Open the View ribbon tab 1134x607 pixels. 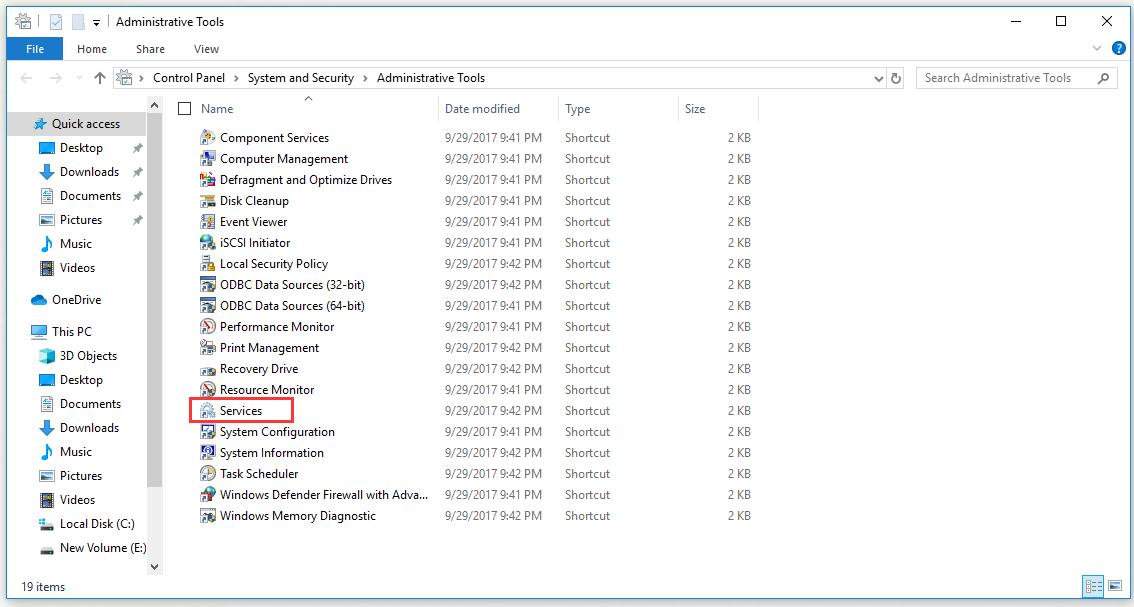click(206, 49)
